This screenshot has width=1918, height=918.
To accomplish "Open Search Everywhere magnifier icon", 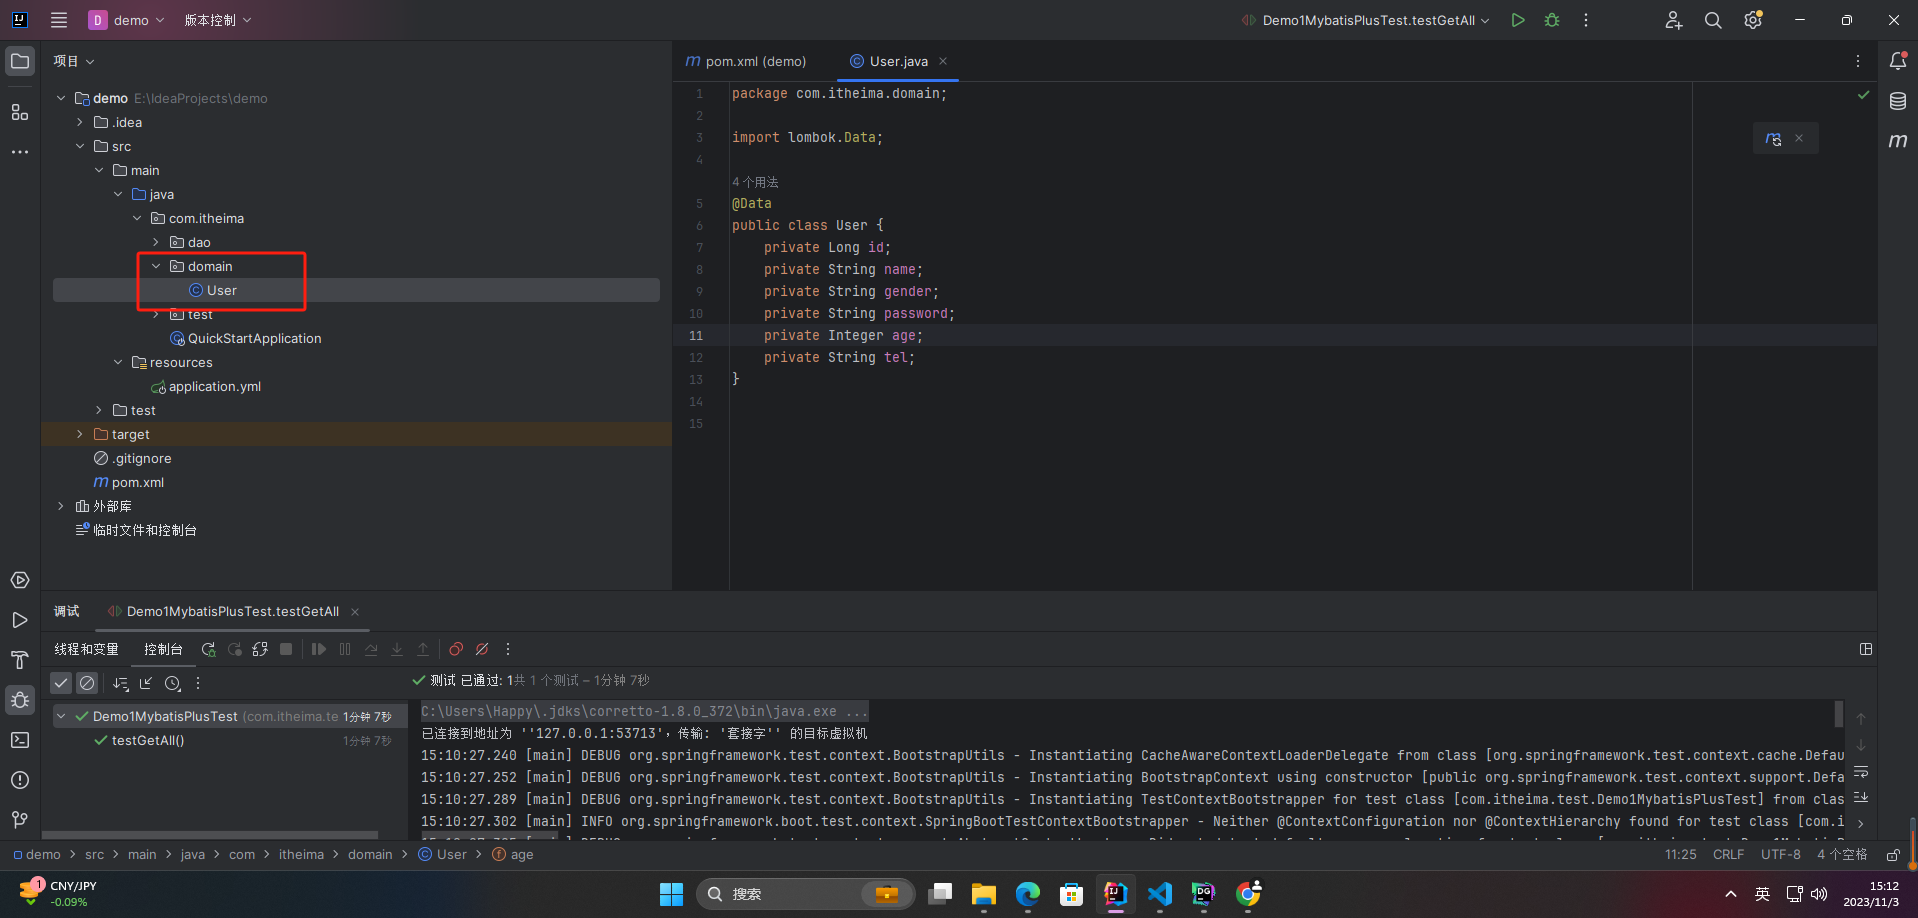I will [1713, 20].
